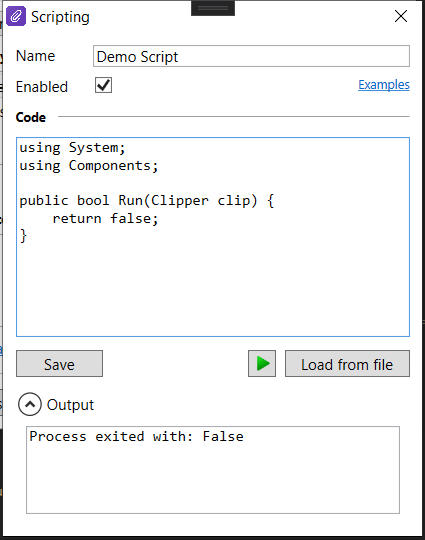Click the Save button
Viewport: 425px width, 540px height.
pyautogui.click(x=59, y=364)
